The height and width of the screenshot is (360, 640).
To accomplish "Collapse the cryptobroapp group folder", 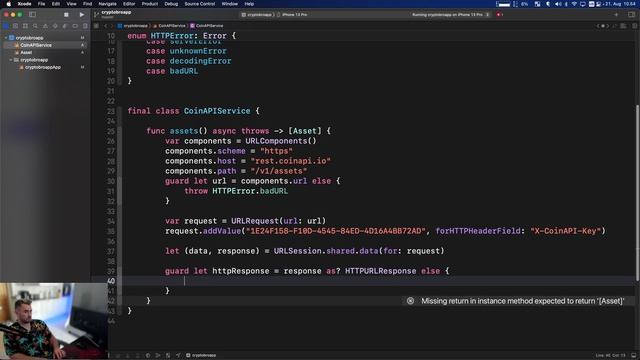I will tap(11, 60).
